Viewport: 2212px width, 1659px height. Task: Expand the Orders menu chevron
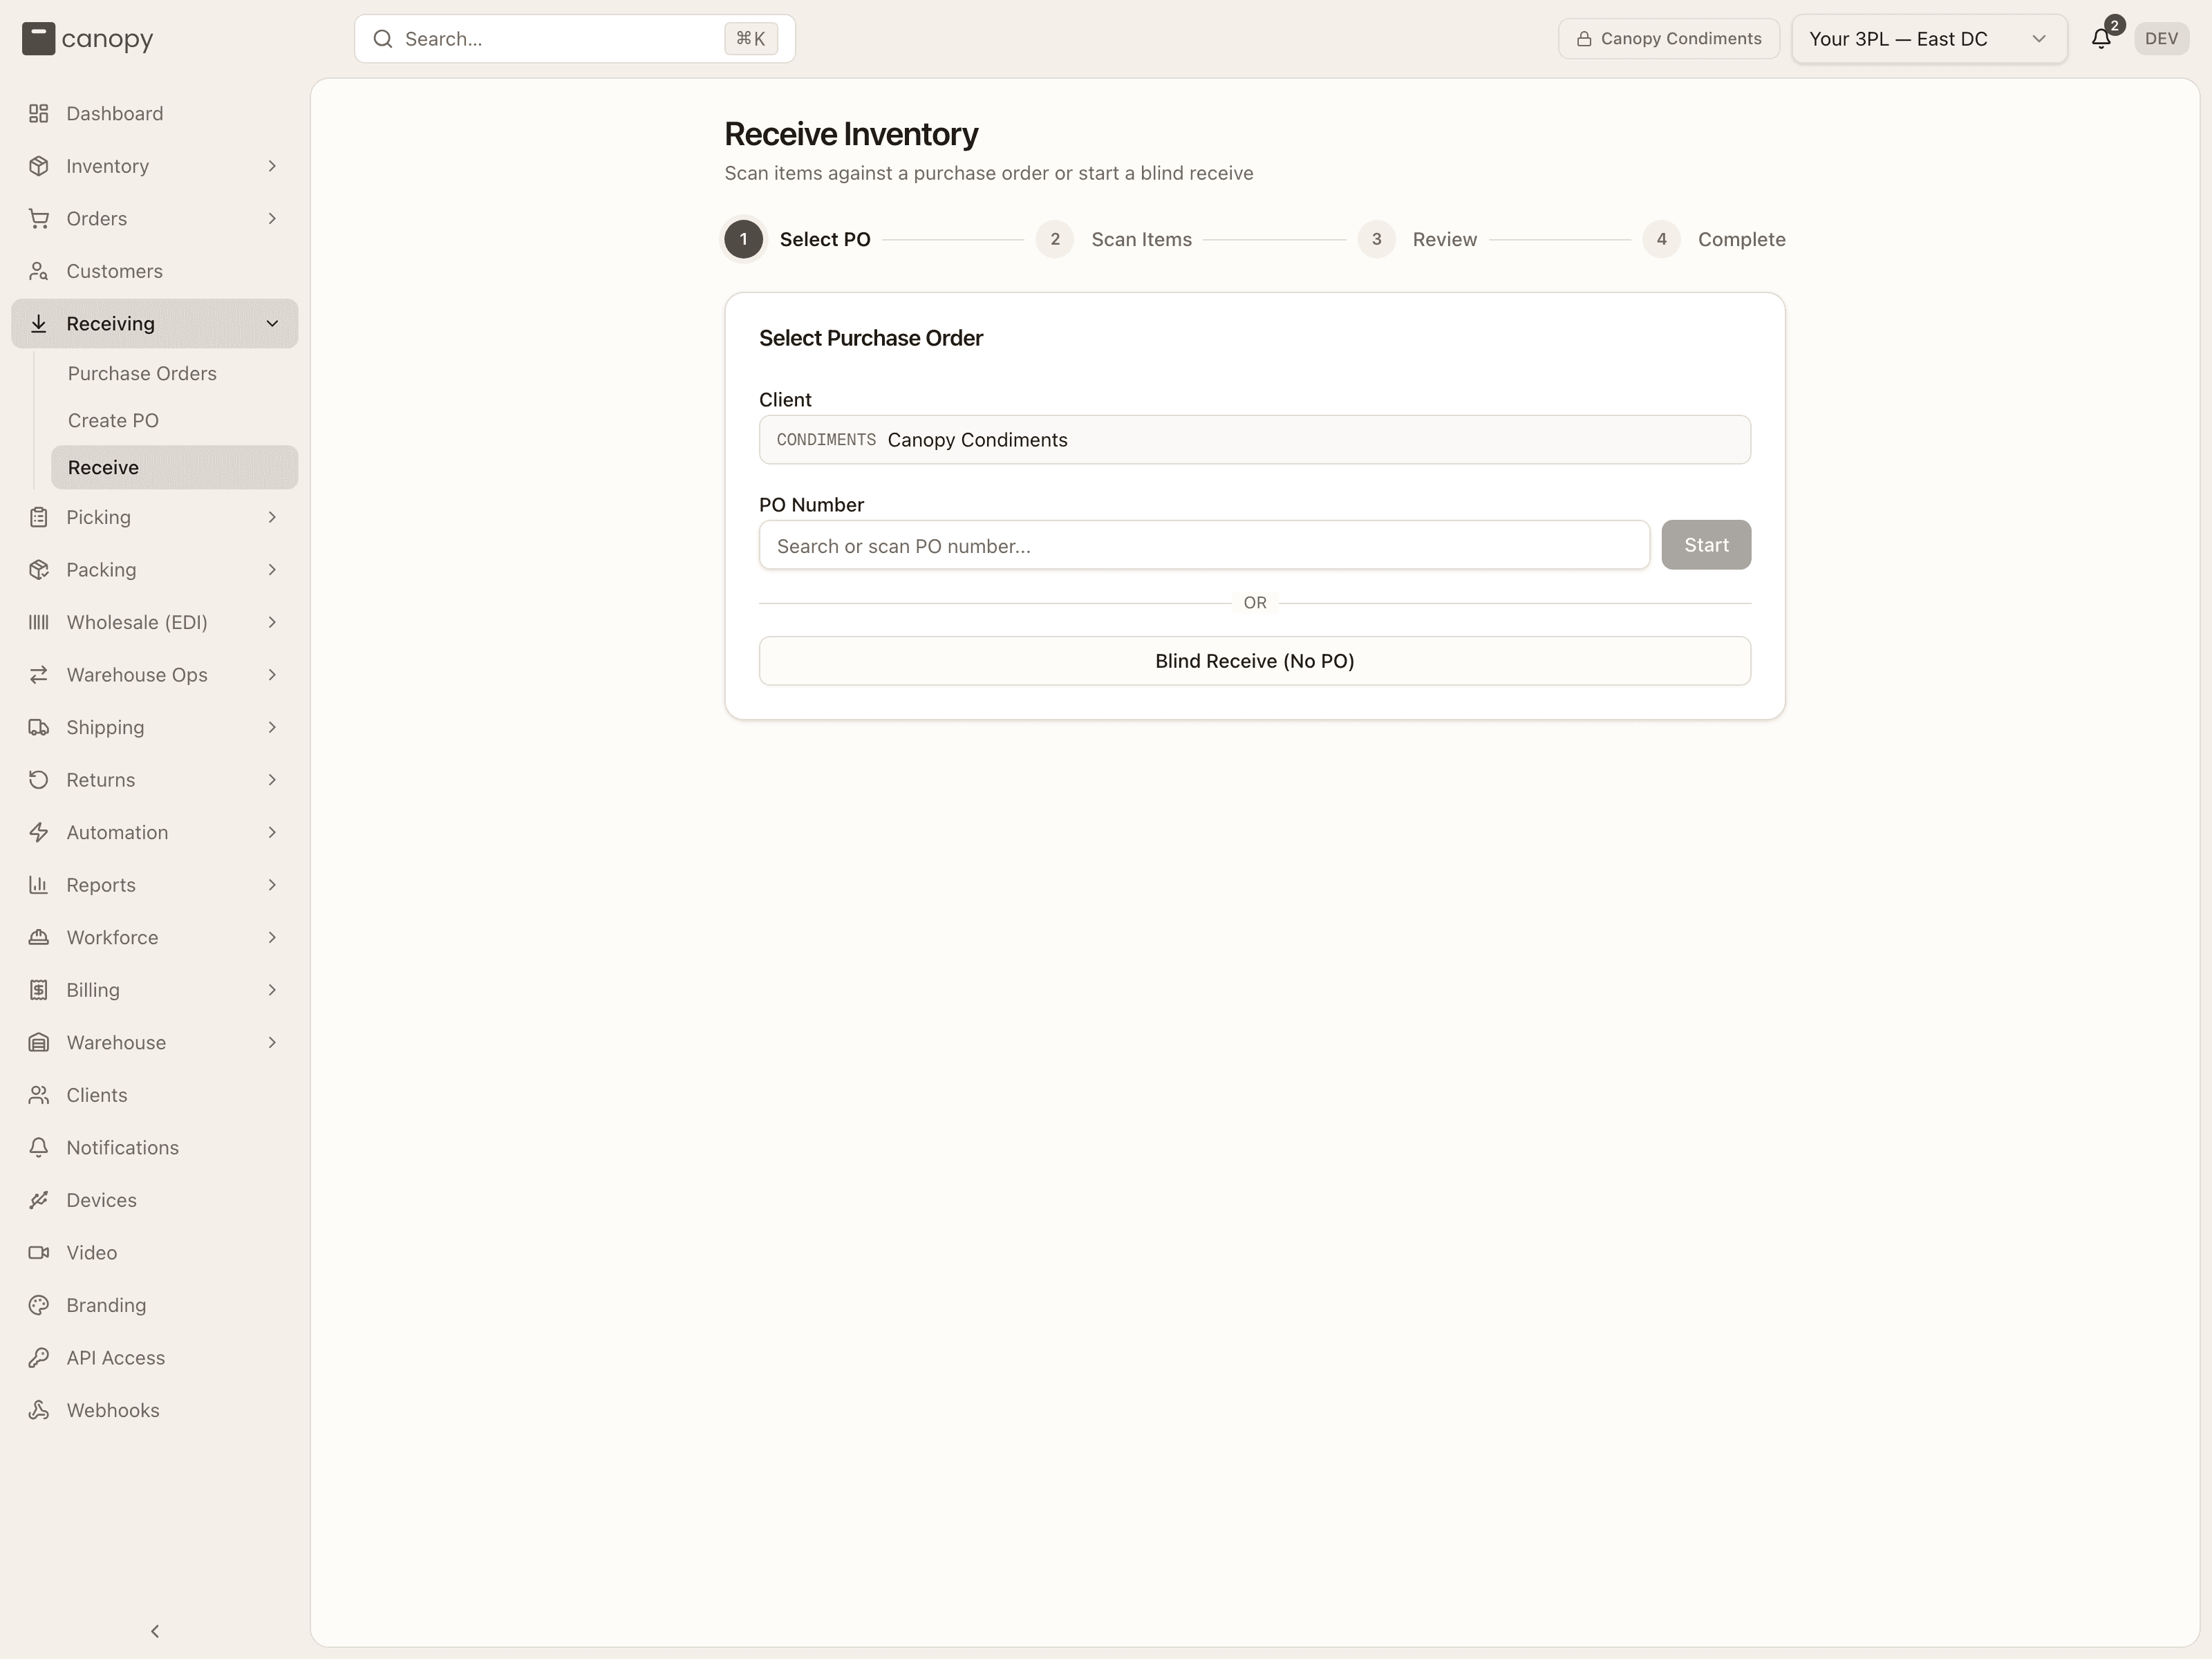pyautogui.click(x=272, y=218)
